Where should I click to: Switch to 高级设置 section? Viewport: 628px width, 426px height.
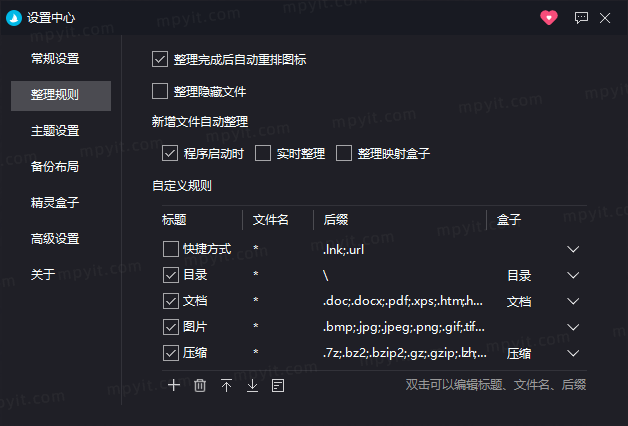point(55,239)
